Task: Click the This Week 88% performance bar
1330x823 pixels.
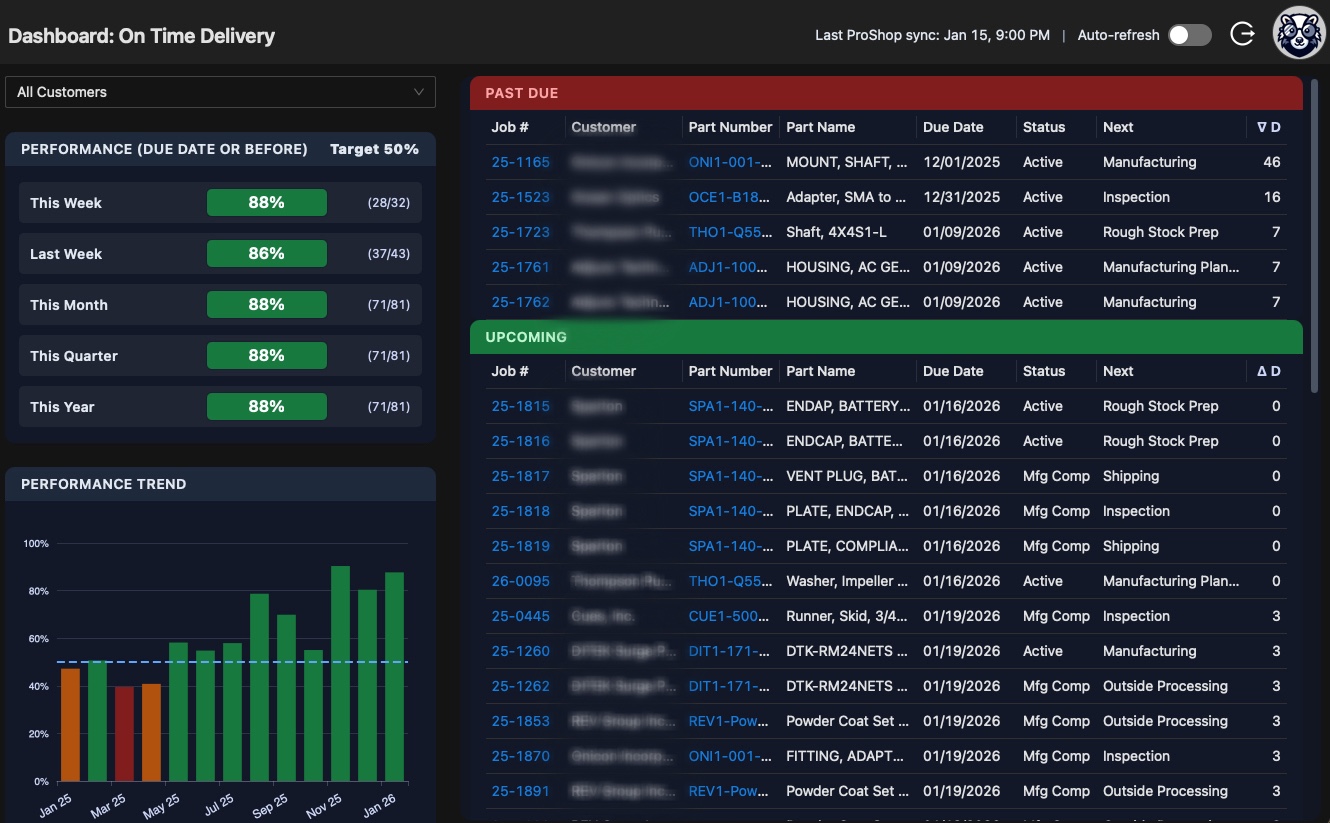Action: (266, 203)
